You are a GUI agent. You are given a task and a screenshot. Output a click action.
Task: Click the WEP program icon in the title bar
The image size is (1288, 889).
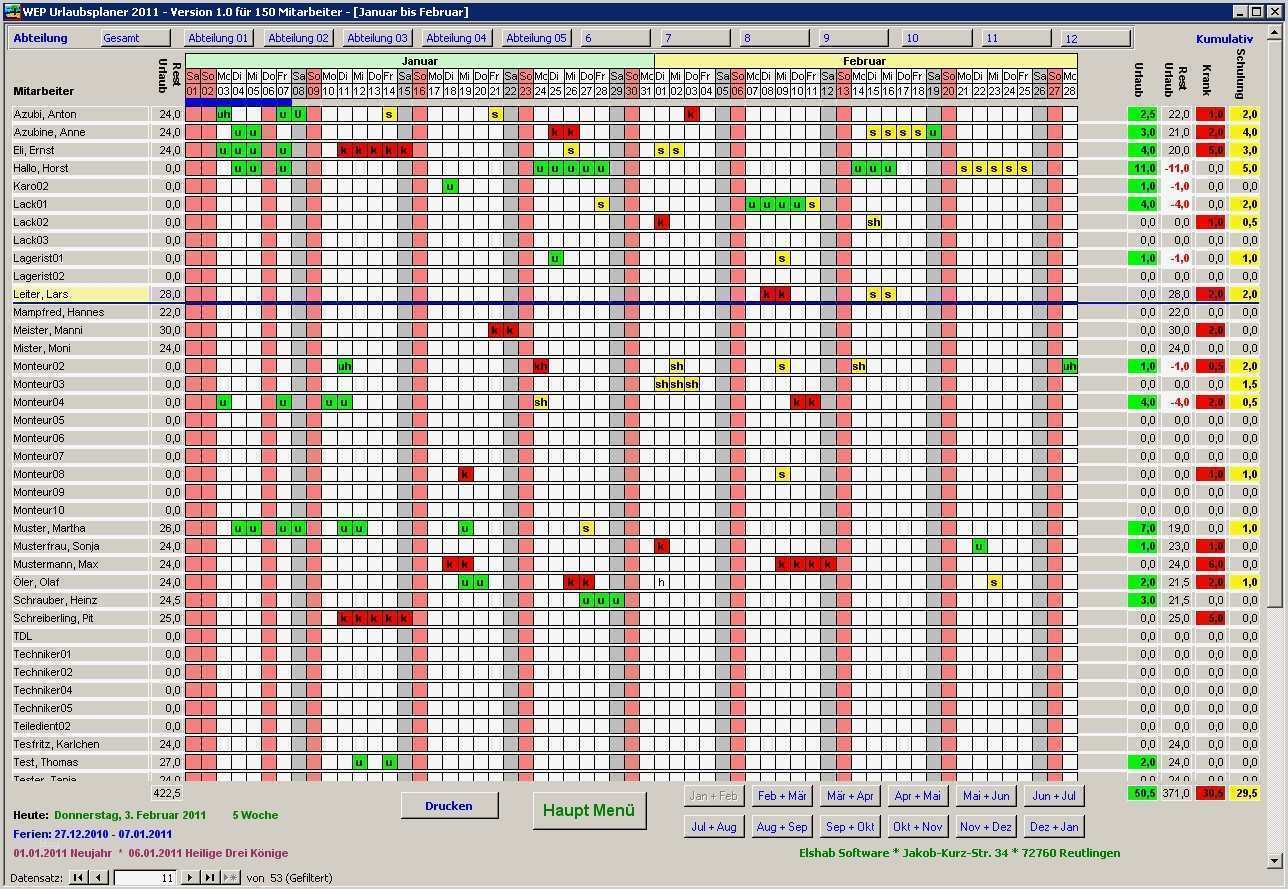[x=10, y=11]
